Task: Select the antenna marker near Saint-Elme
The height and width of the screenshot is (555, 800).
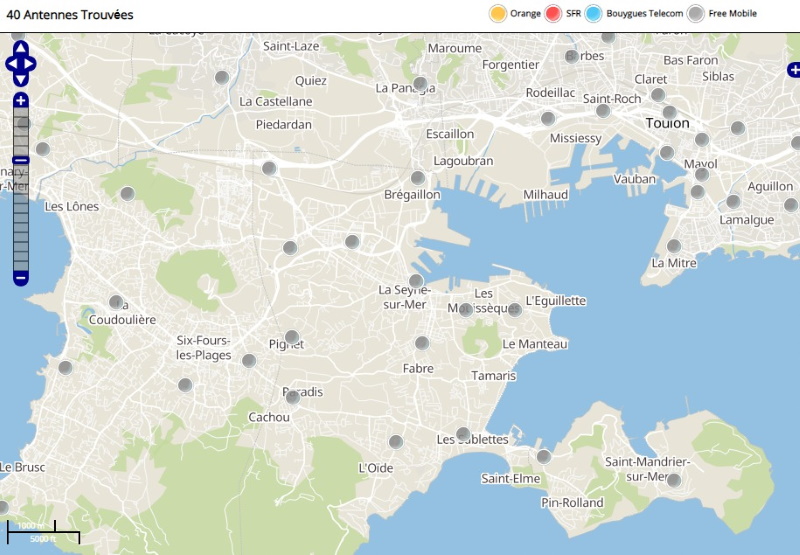Action: point(543,456)
